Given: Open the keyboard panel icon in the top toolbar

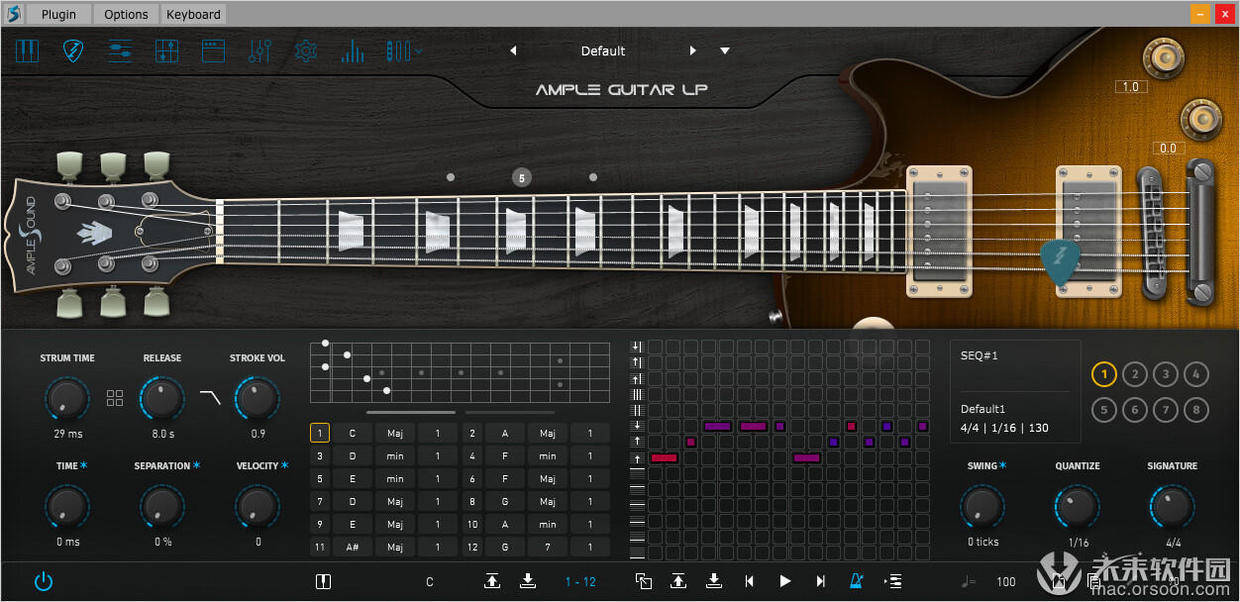Looking at the screenshot, I should point(27,51).
